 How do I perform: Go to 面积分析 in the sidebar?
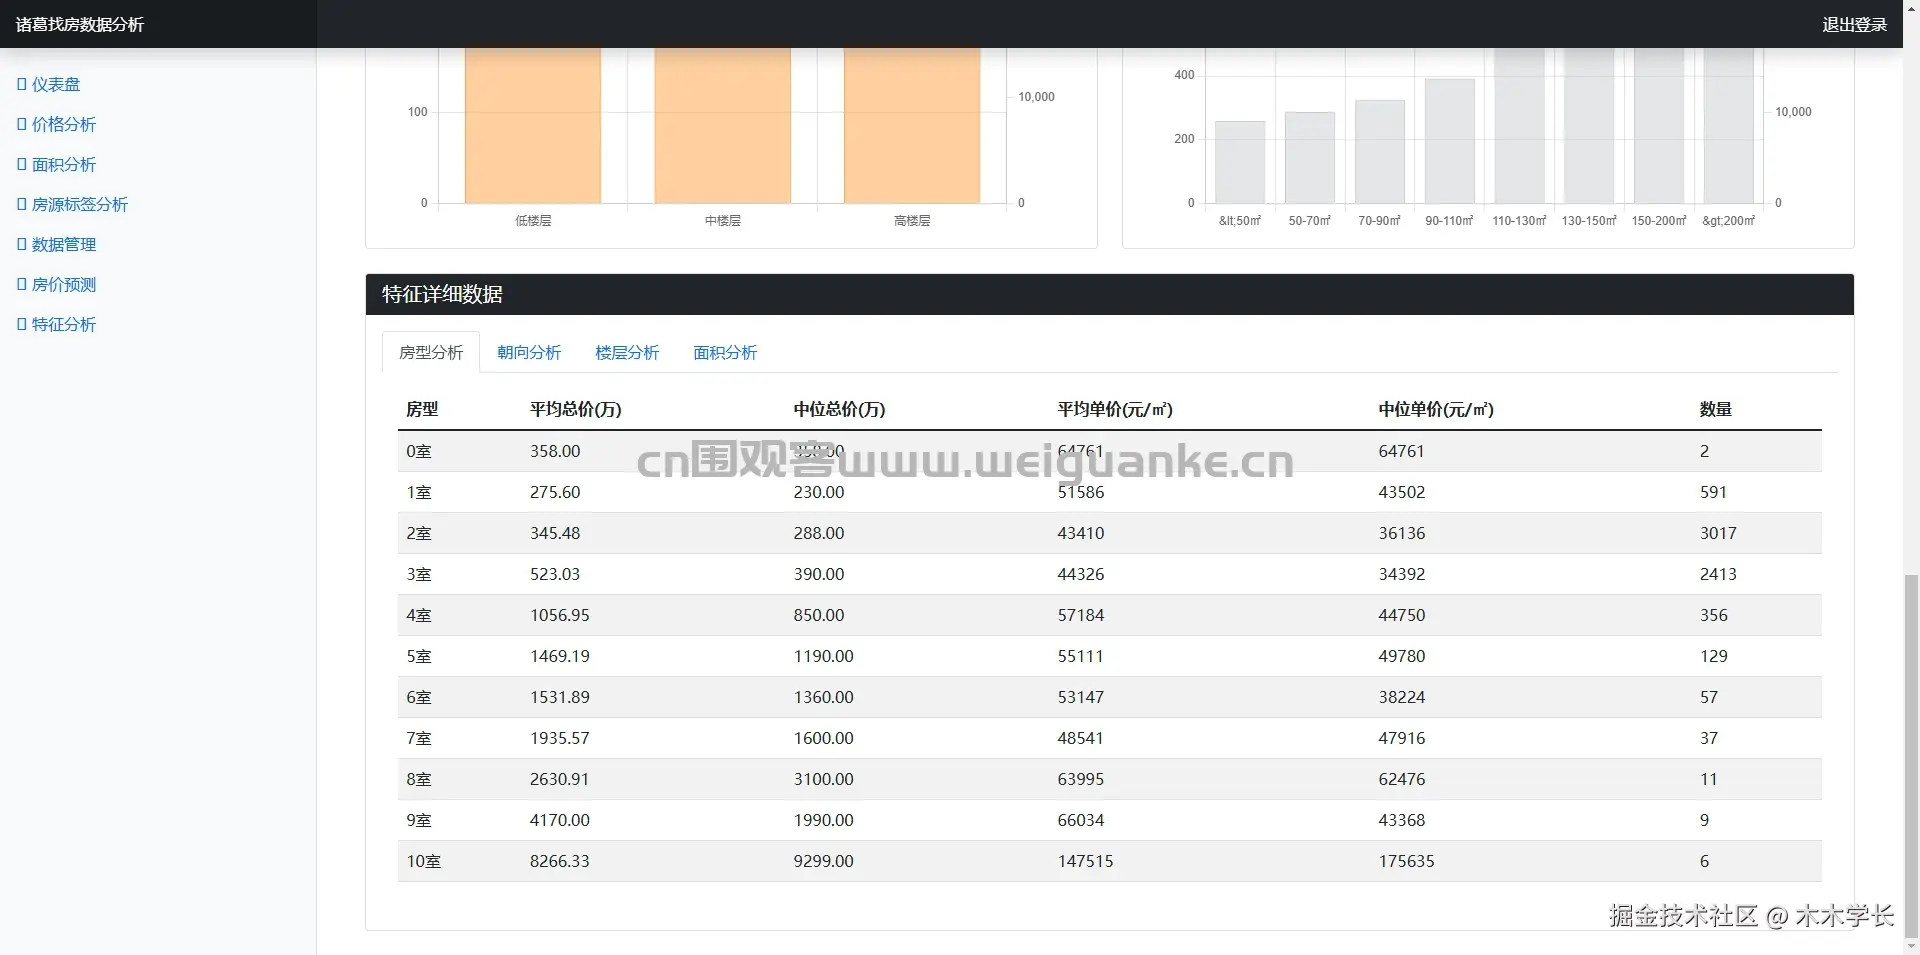pyautogui.click(x=57, y=165)
